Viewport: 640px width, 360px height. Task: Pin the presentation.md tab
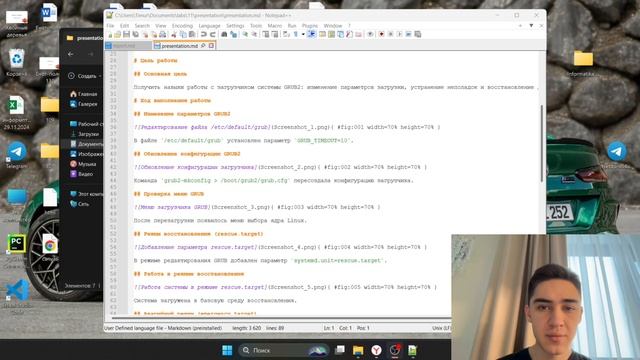coord(203,46)
